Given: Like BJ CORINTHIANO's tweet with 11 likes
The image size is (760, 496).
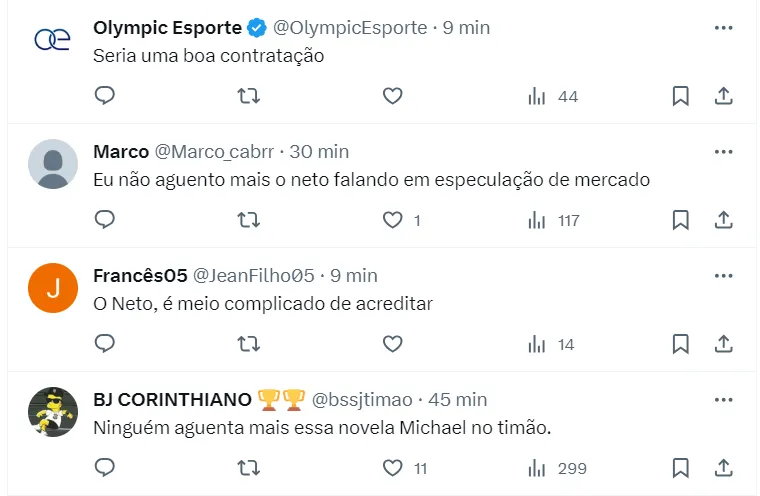Looking at the screenshot, I should tap(393, 468).
